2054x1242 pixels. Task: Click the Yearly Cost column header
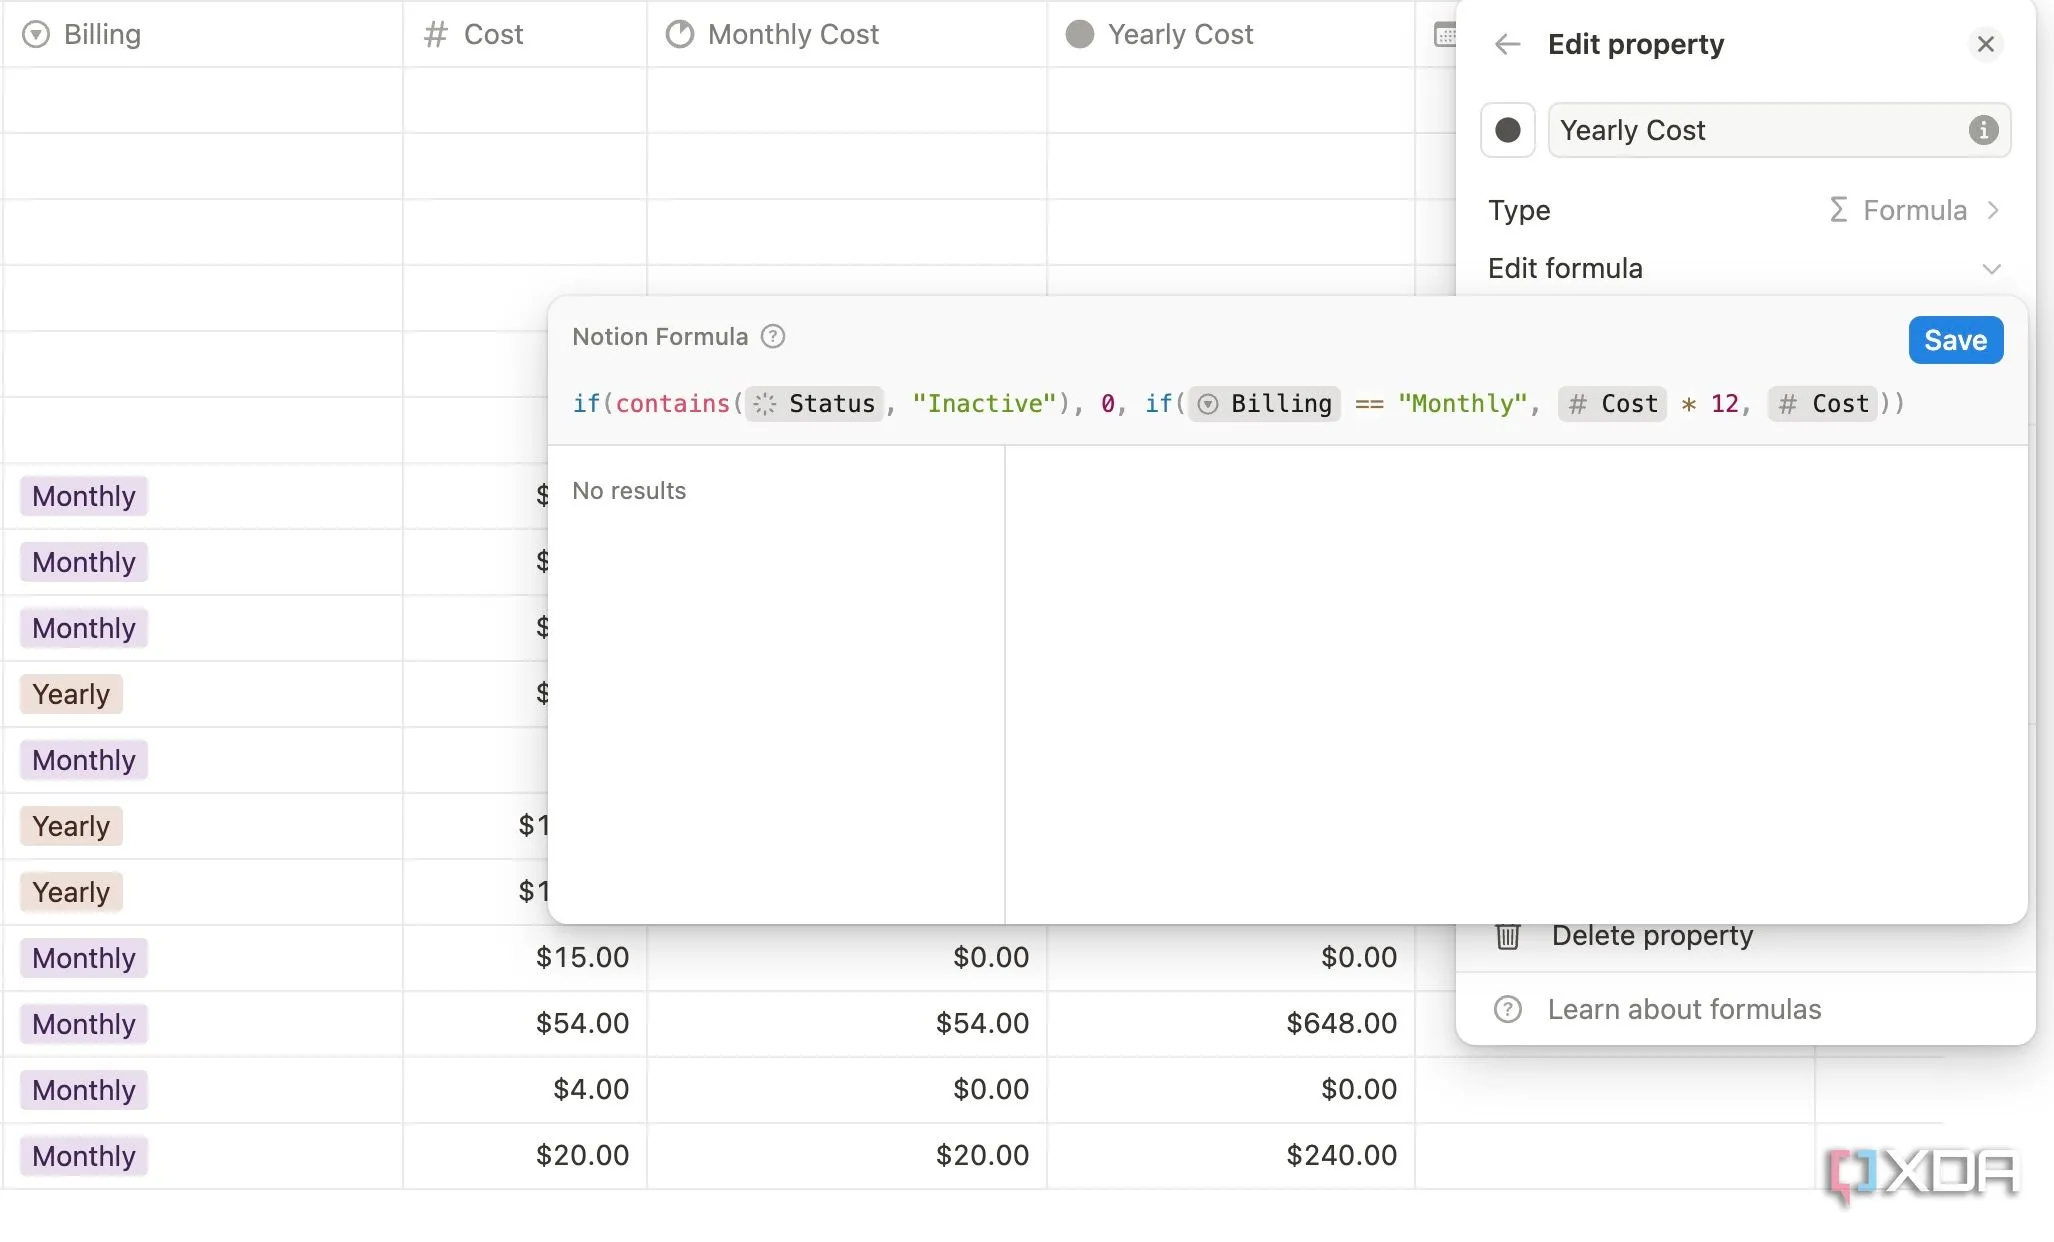coord(1179,34)
